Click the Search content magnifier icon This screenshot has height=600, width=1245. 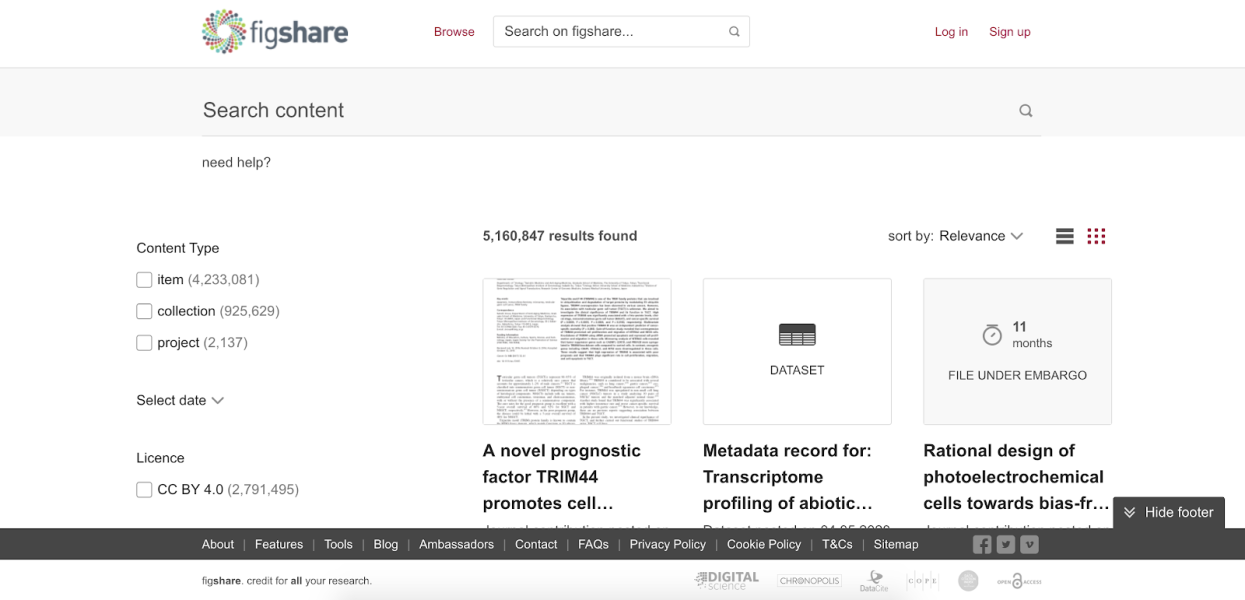pyautogui.click(x=1025, y=111)
